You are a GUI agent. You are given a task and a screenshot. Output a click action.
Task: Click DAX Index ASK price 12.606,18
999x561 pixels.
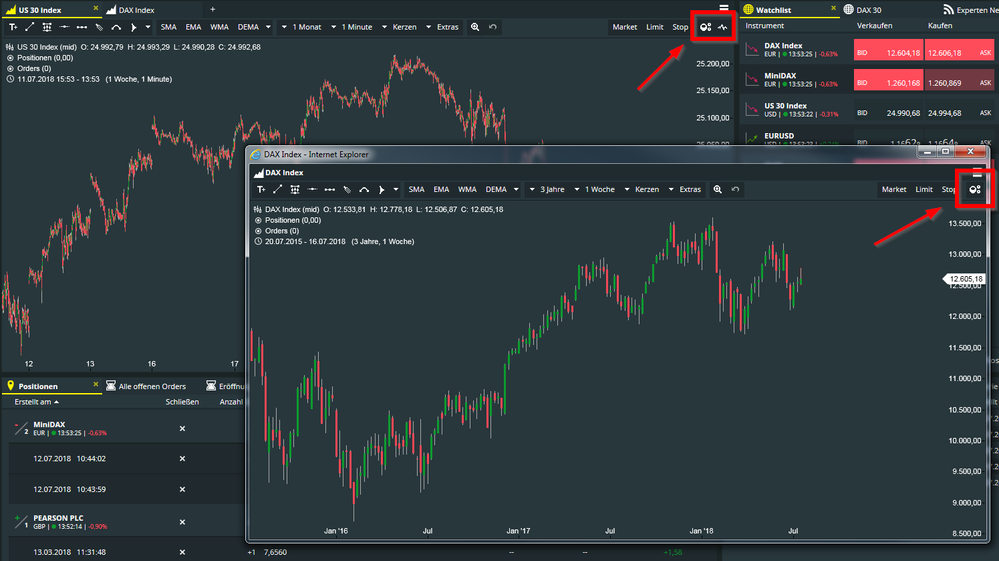tap(959, 50)
